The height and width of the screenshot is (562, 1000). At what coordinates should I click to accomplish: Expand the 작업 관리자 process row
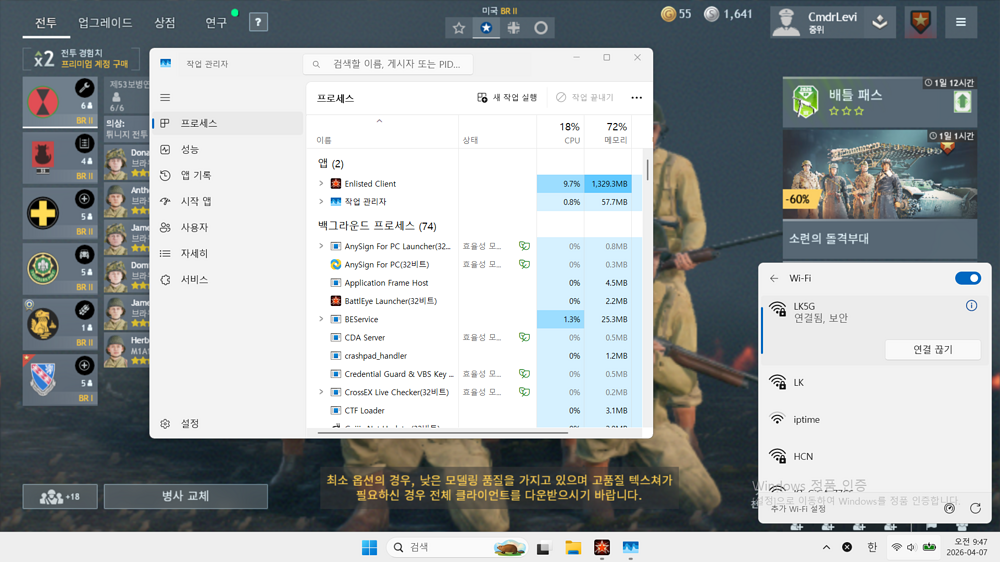pos(321,202)
